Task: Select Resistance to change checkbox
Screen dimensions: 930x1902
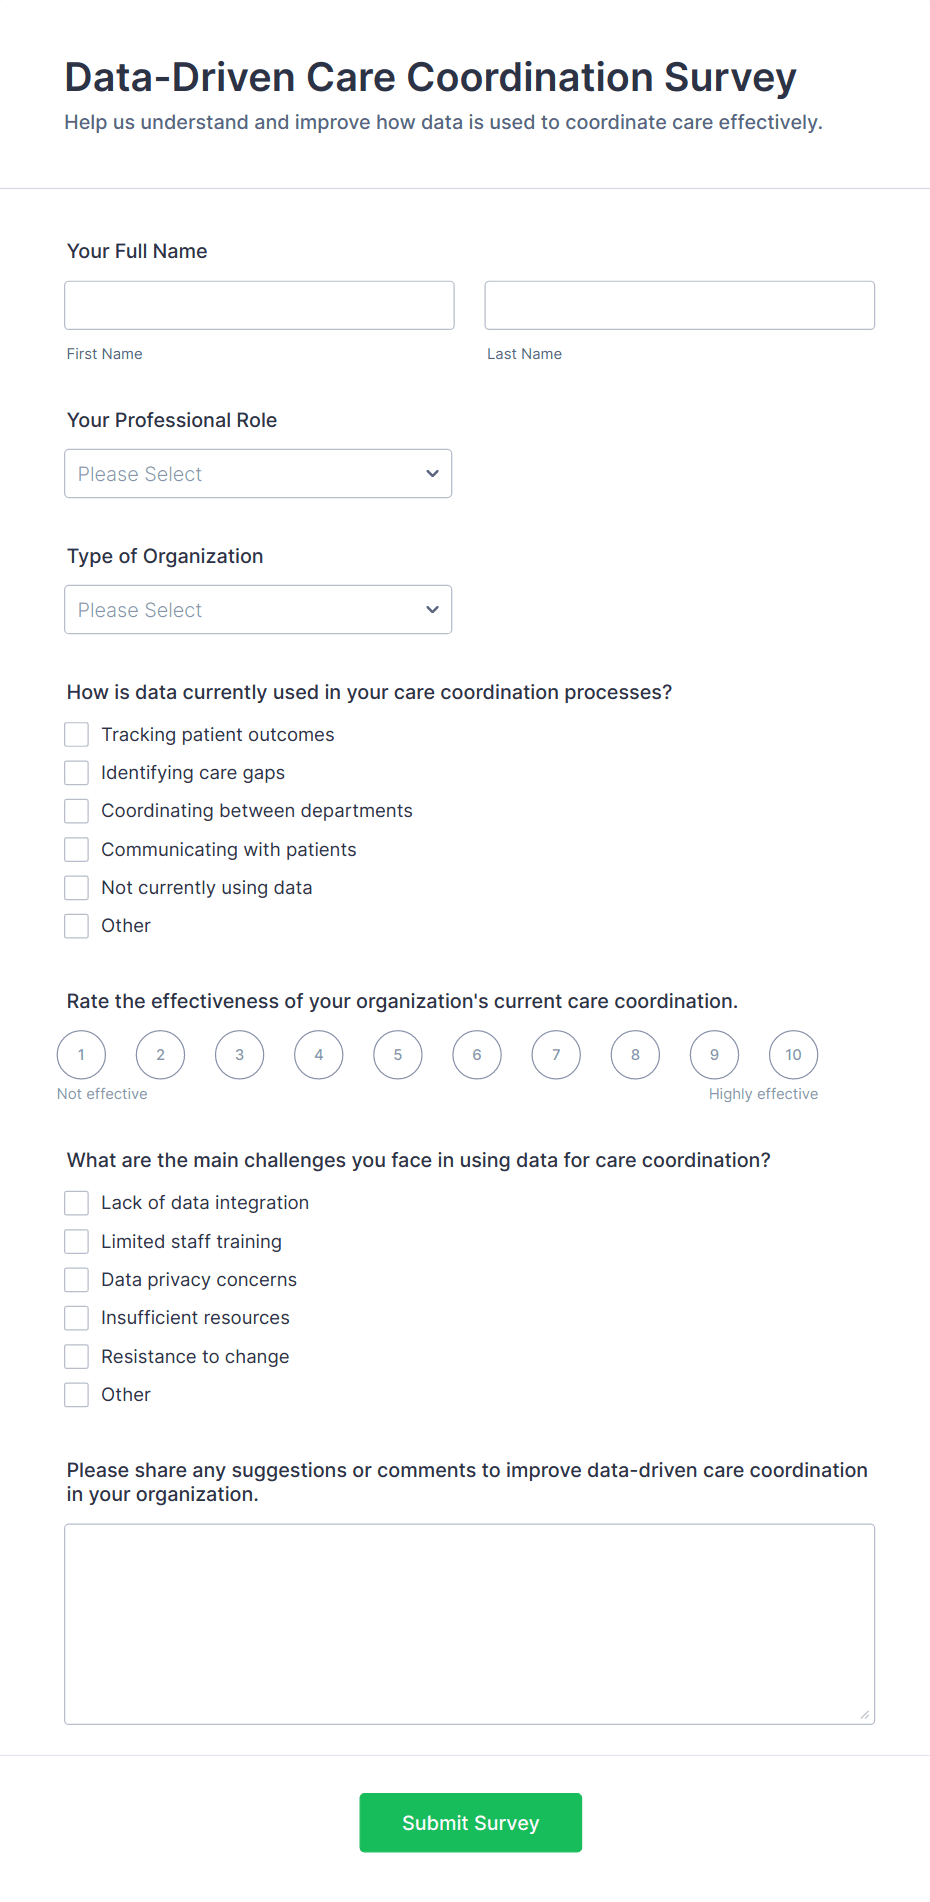Action: 77,1357
